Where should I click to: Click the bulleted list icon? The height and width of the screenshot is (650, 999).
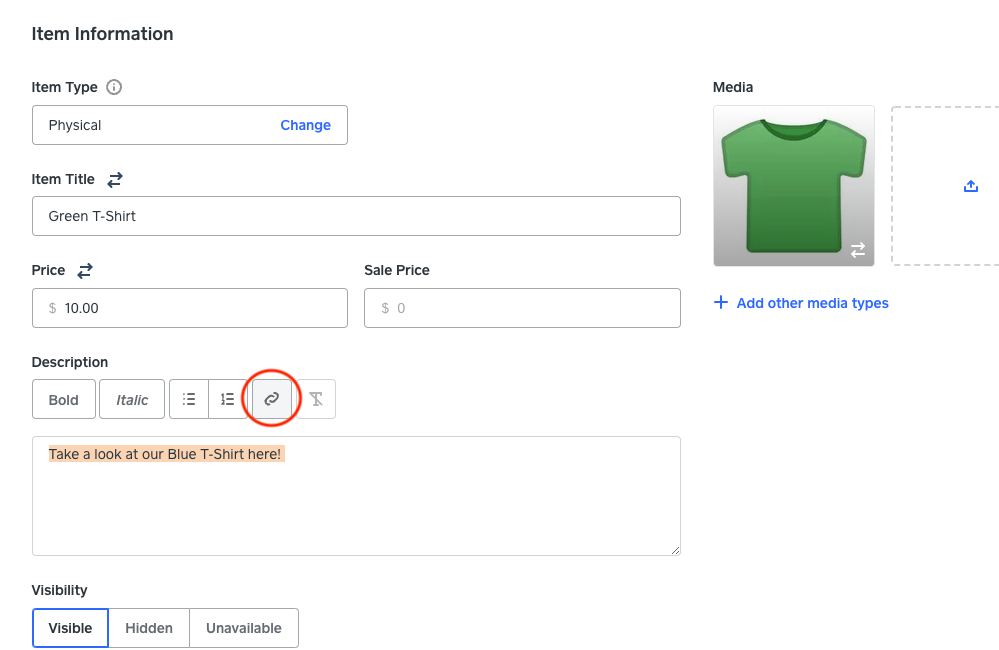pos(189,399)
